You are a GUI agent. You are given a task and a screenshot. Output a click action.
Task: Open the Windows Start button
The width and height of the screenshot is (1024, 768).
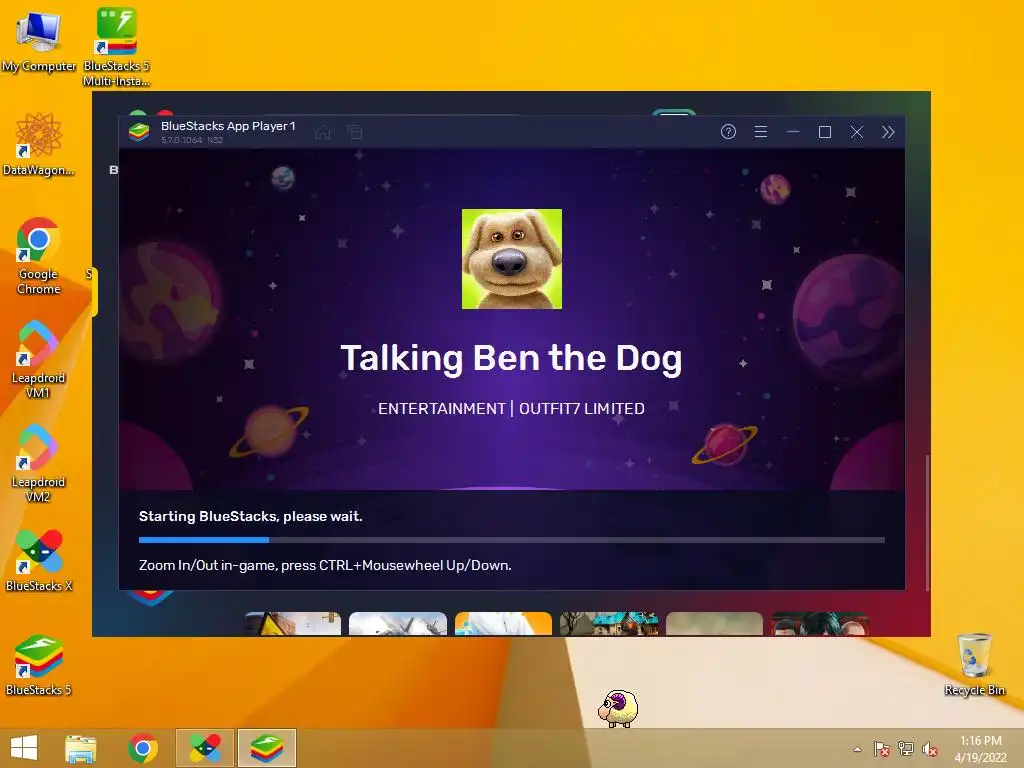pyautogui.click(x=24, y=748)
